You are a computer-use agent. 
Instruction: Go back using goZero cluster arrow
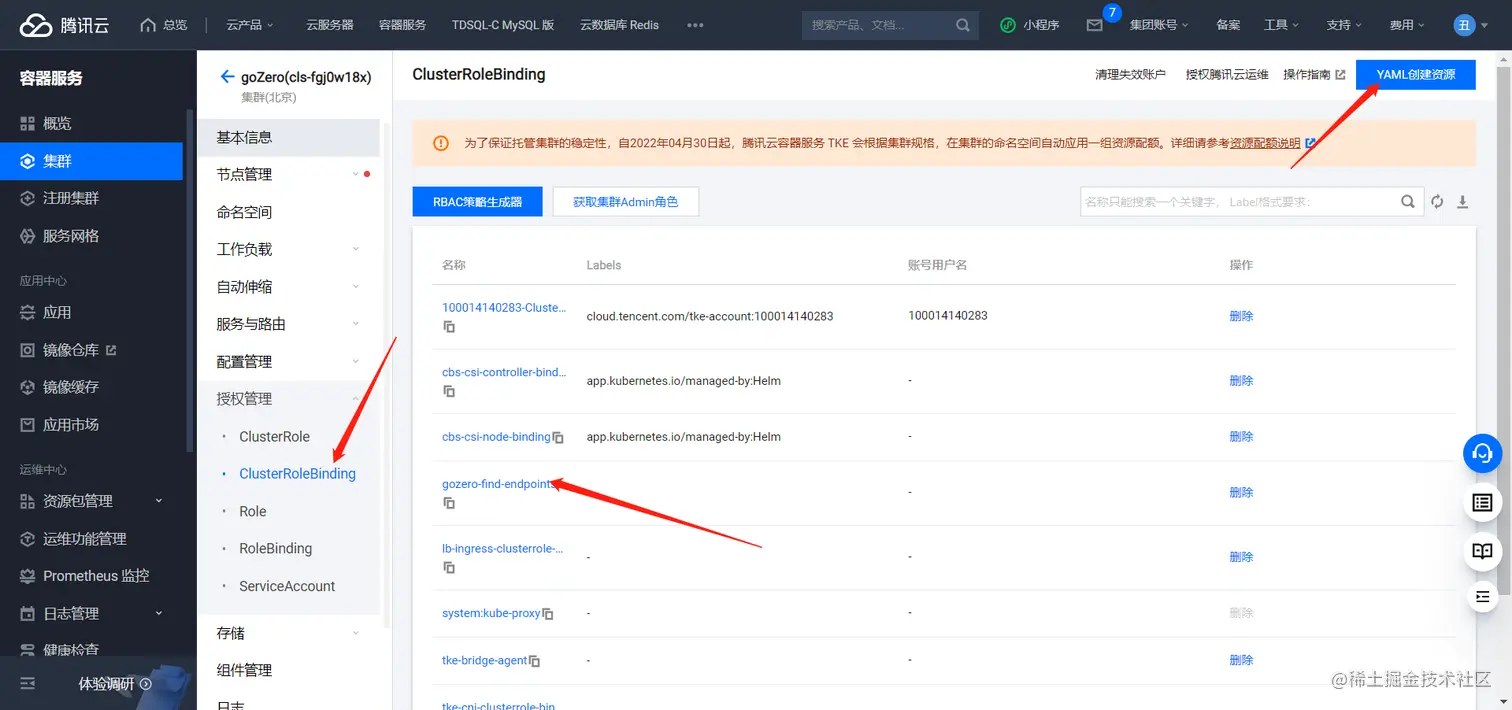(x=227, y=77)
